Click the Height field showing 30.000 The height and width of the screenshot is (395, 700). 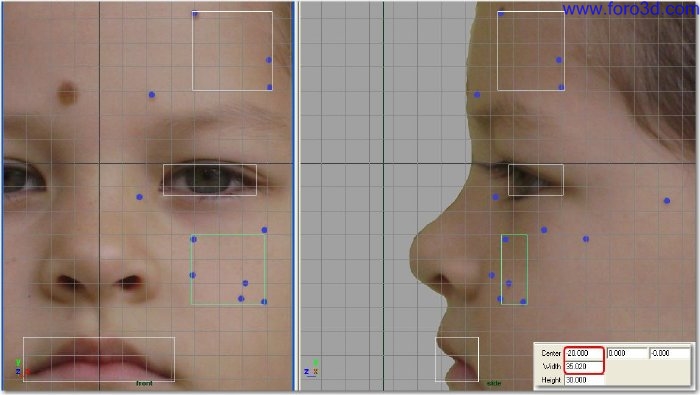tap(584, 380)
